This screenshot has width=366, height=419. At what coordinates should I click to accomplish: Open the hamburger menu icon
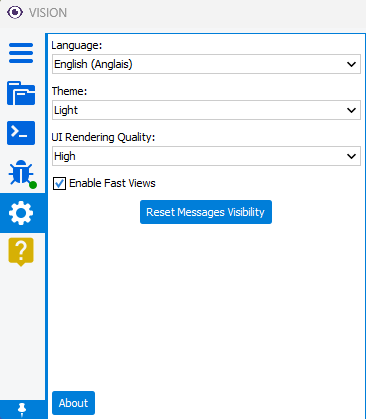[21, 53]
